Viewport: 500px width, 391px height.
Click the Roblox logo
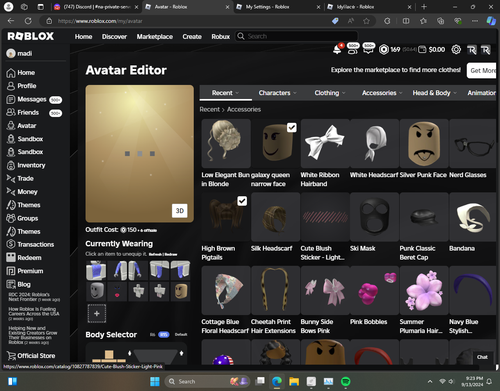coord(31,36)
